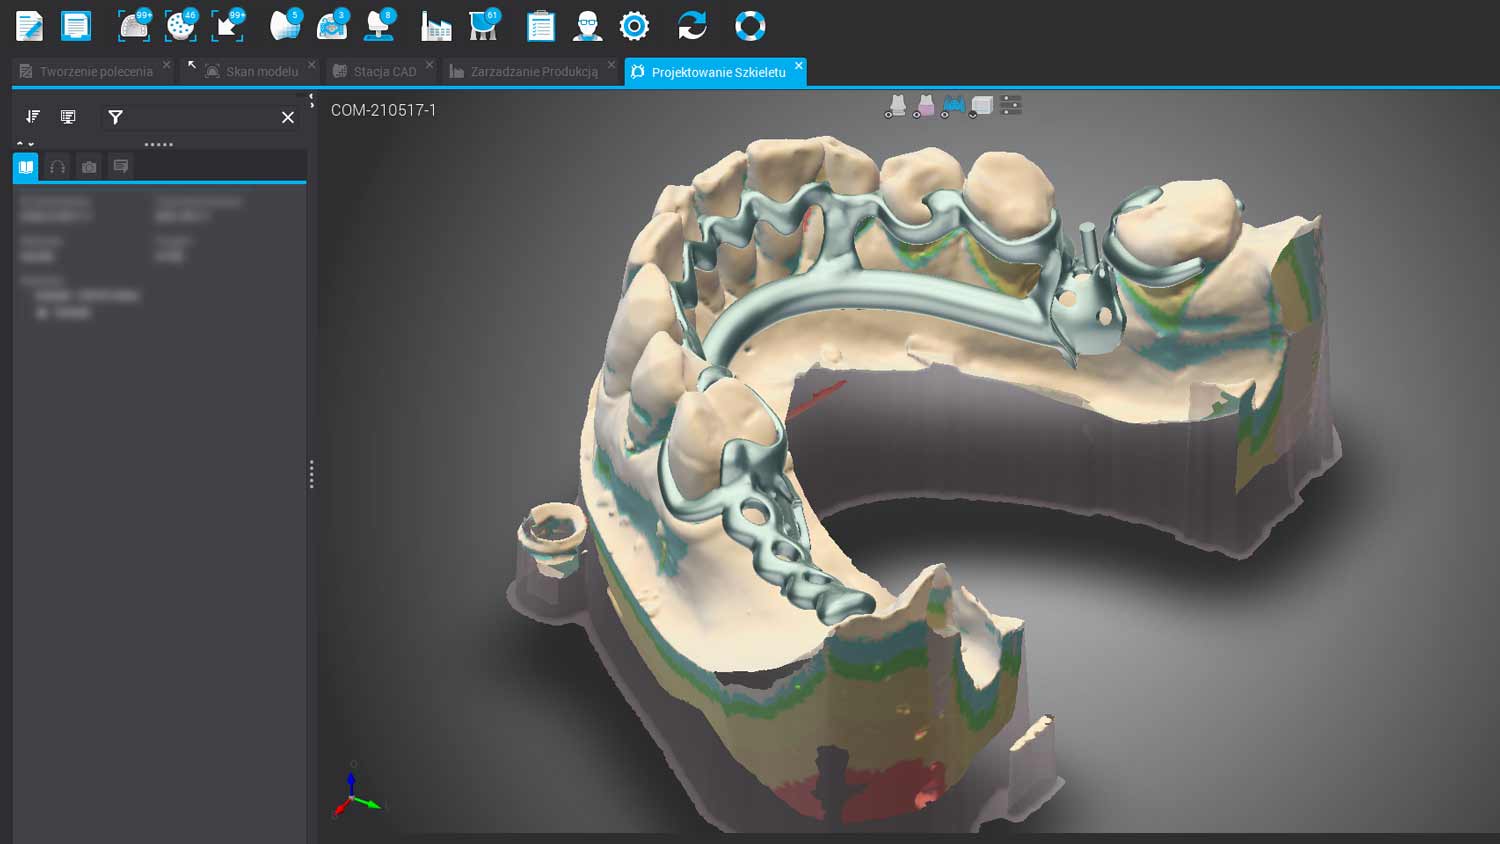This screenshot has height=844, width=1500.
Task: Switch to the Stacja CAD tab
Action: point(384,71)
